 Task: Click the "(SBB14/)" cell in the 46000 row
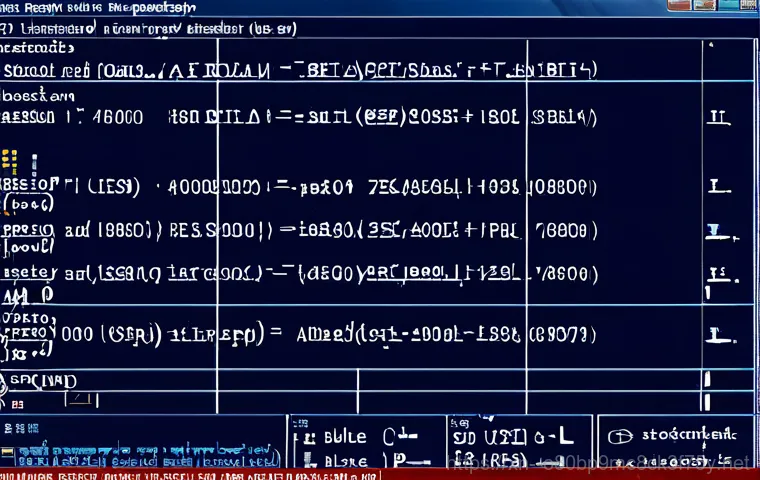(564, 117)
